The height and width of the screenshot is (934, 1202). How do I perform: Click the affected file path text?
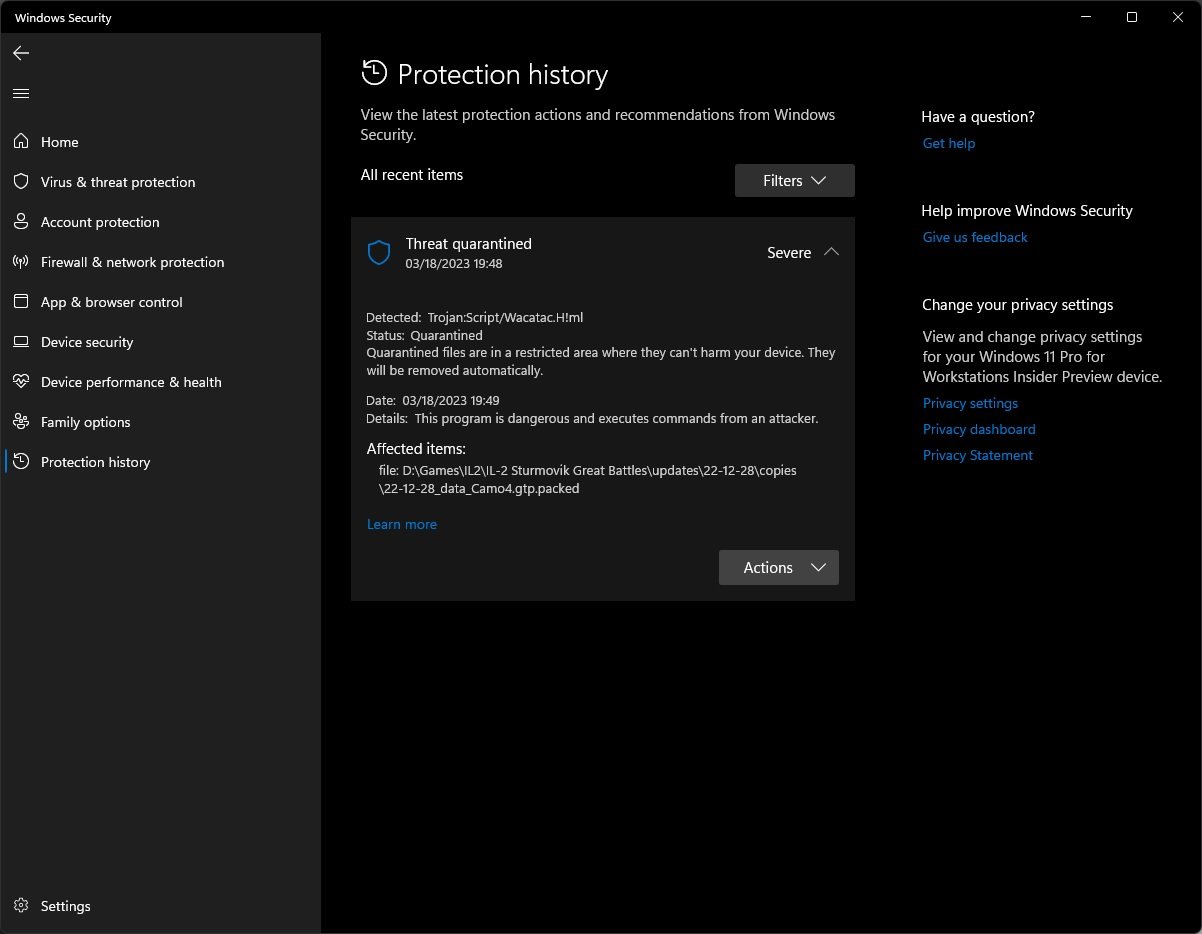tap(588, 479)
